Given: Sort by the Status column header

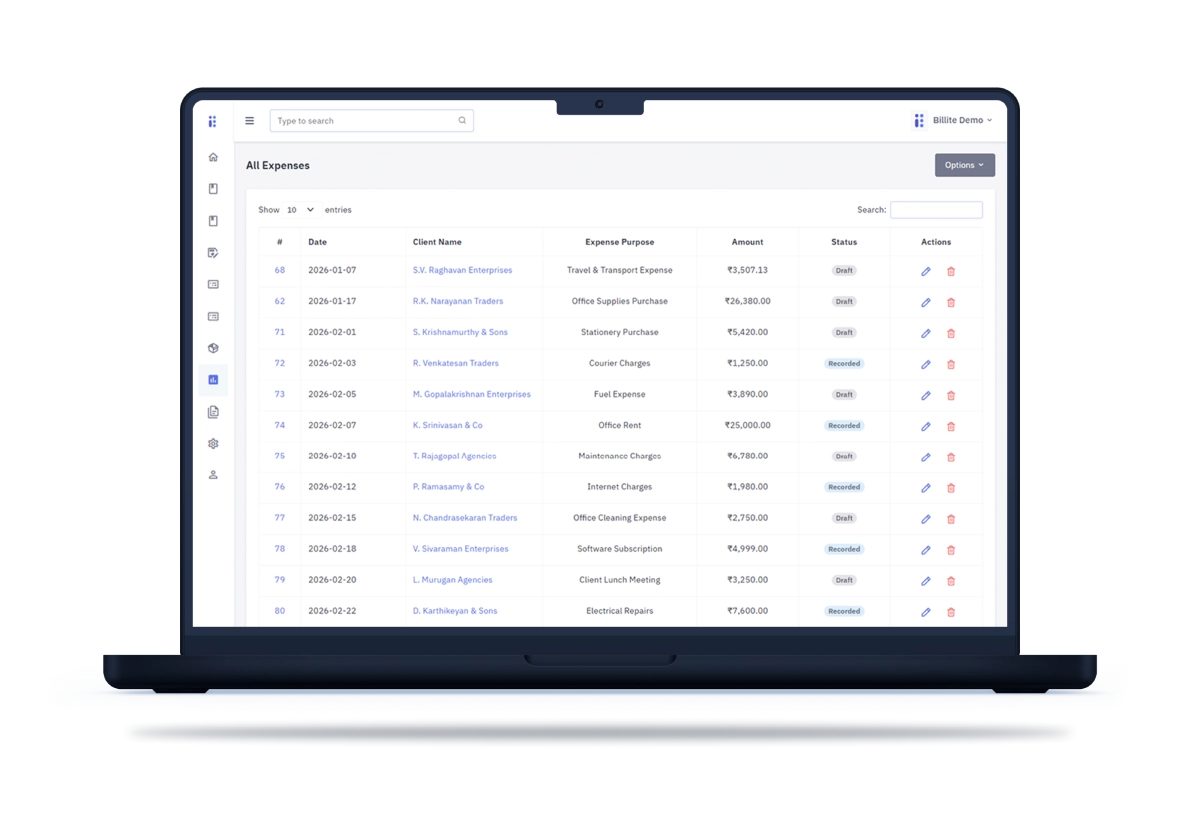Looking at the screenshot, I should 844,242.
